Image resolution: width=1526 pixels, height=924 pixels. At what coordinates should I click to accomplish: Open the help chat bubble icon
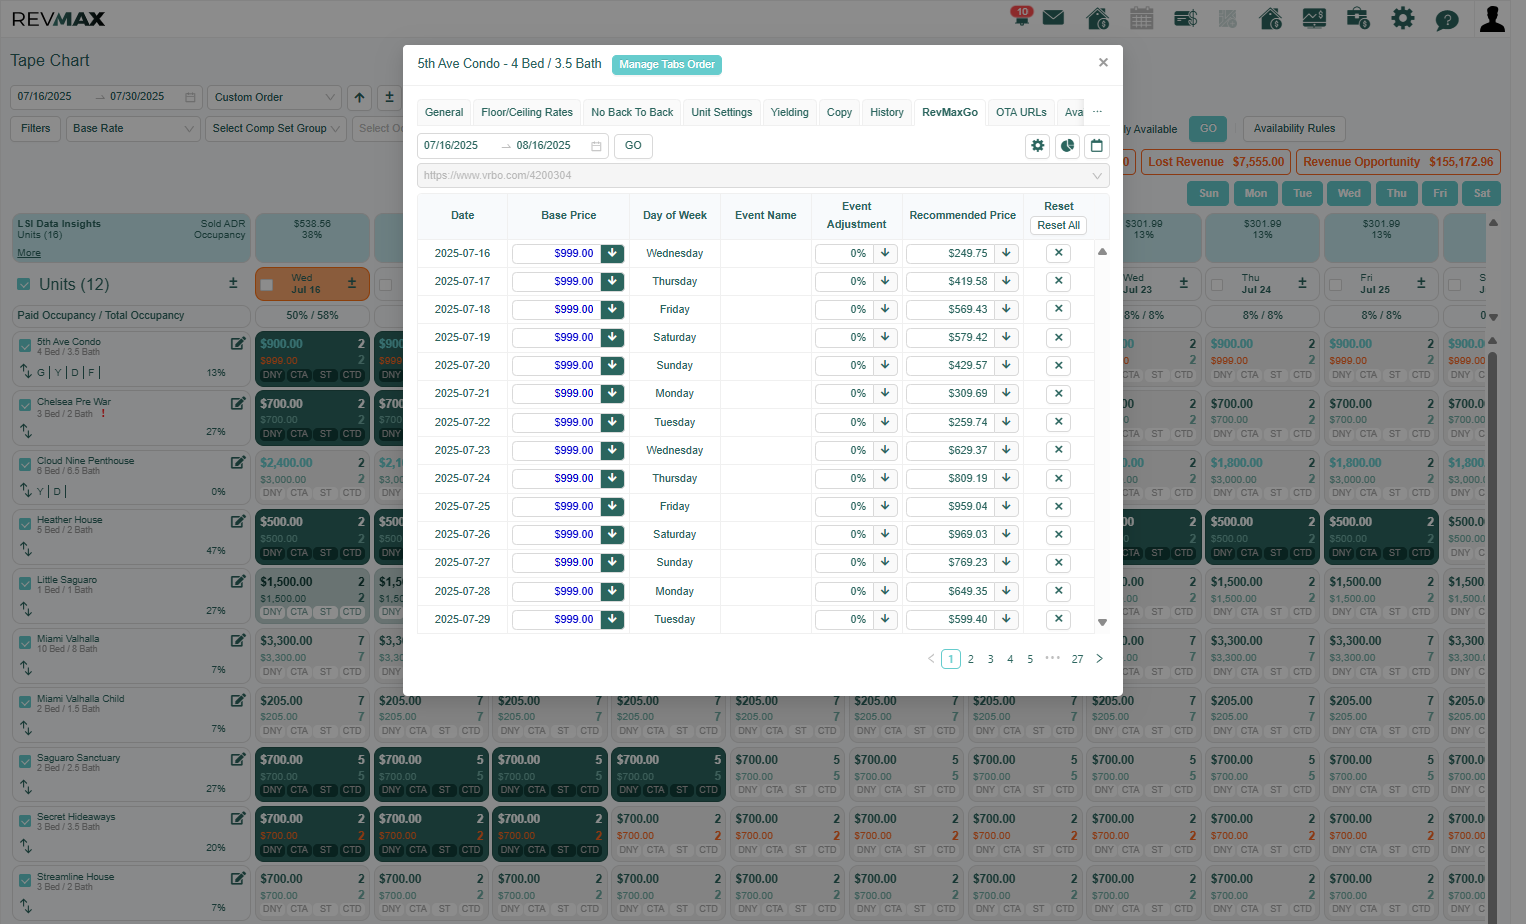(x=1446, y=19)
